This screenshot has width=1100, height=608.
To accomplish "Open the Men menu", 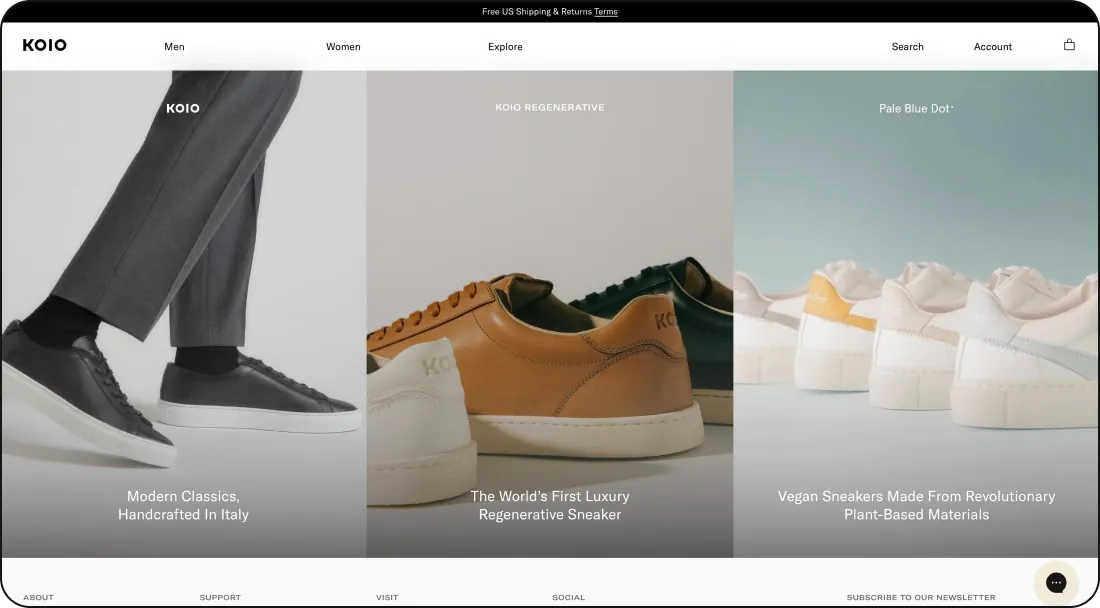I will 174,46.
